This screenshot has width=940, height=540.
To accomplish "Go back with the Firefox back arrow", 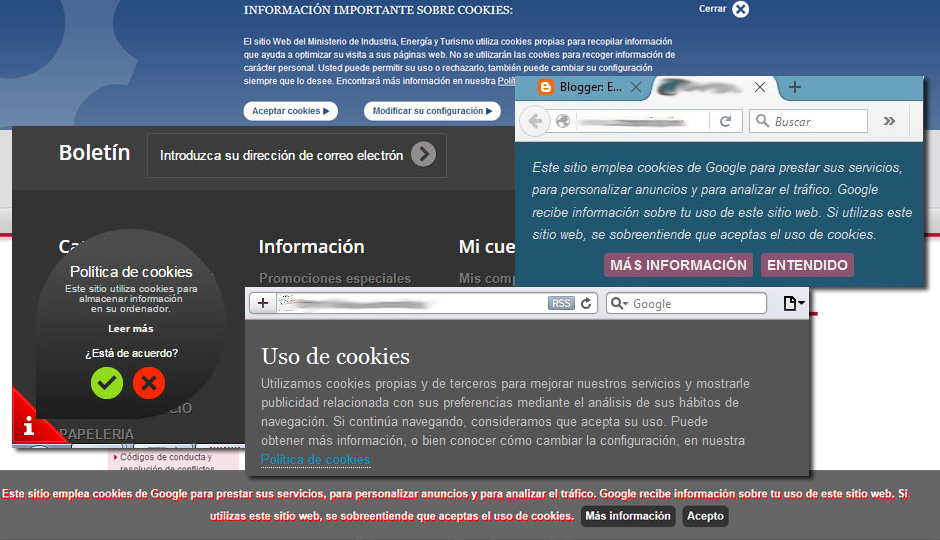I will [535, 122].
